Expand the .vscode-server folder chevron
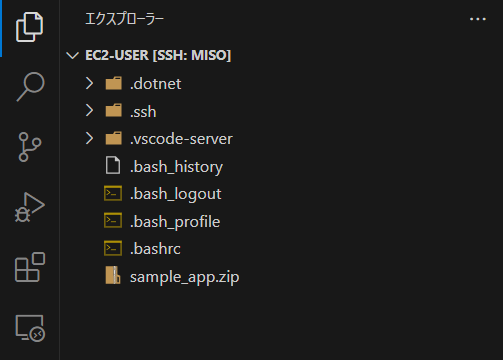This screenshot has width=503, height=360. pos(89,138)
